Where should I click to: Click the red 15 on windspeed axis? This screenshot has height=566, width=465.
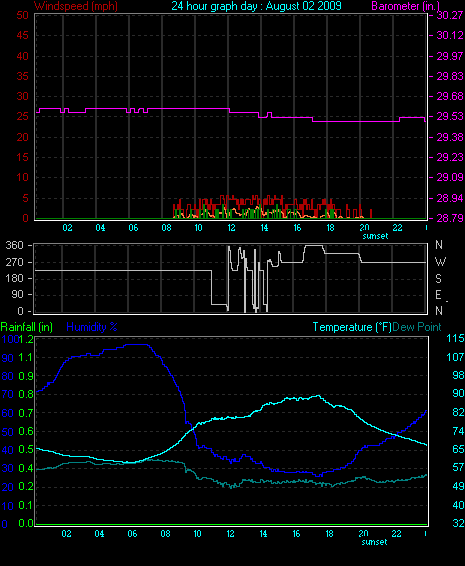click(x=22, y=157)
